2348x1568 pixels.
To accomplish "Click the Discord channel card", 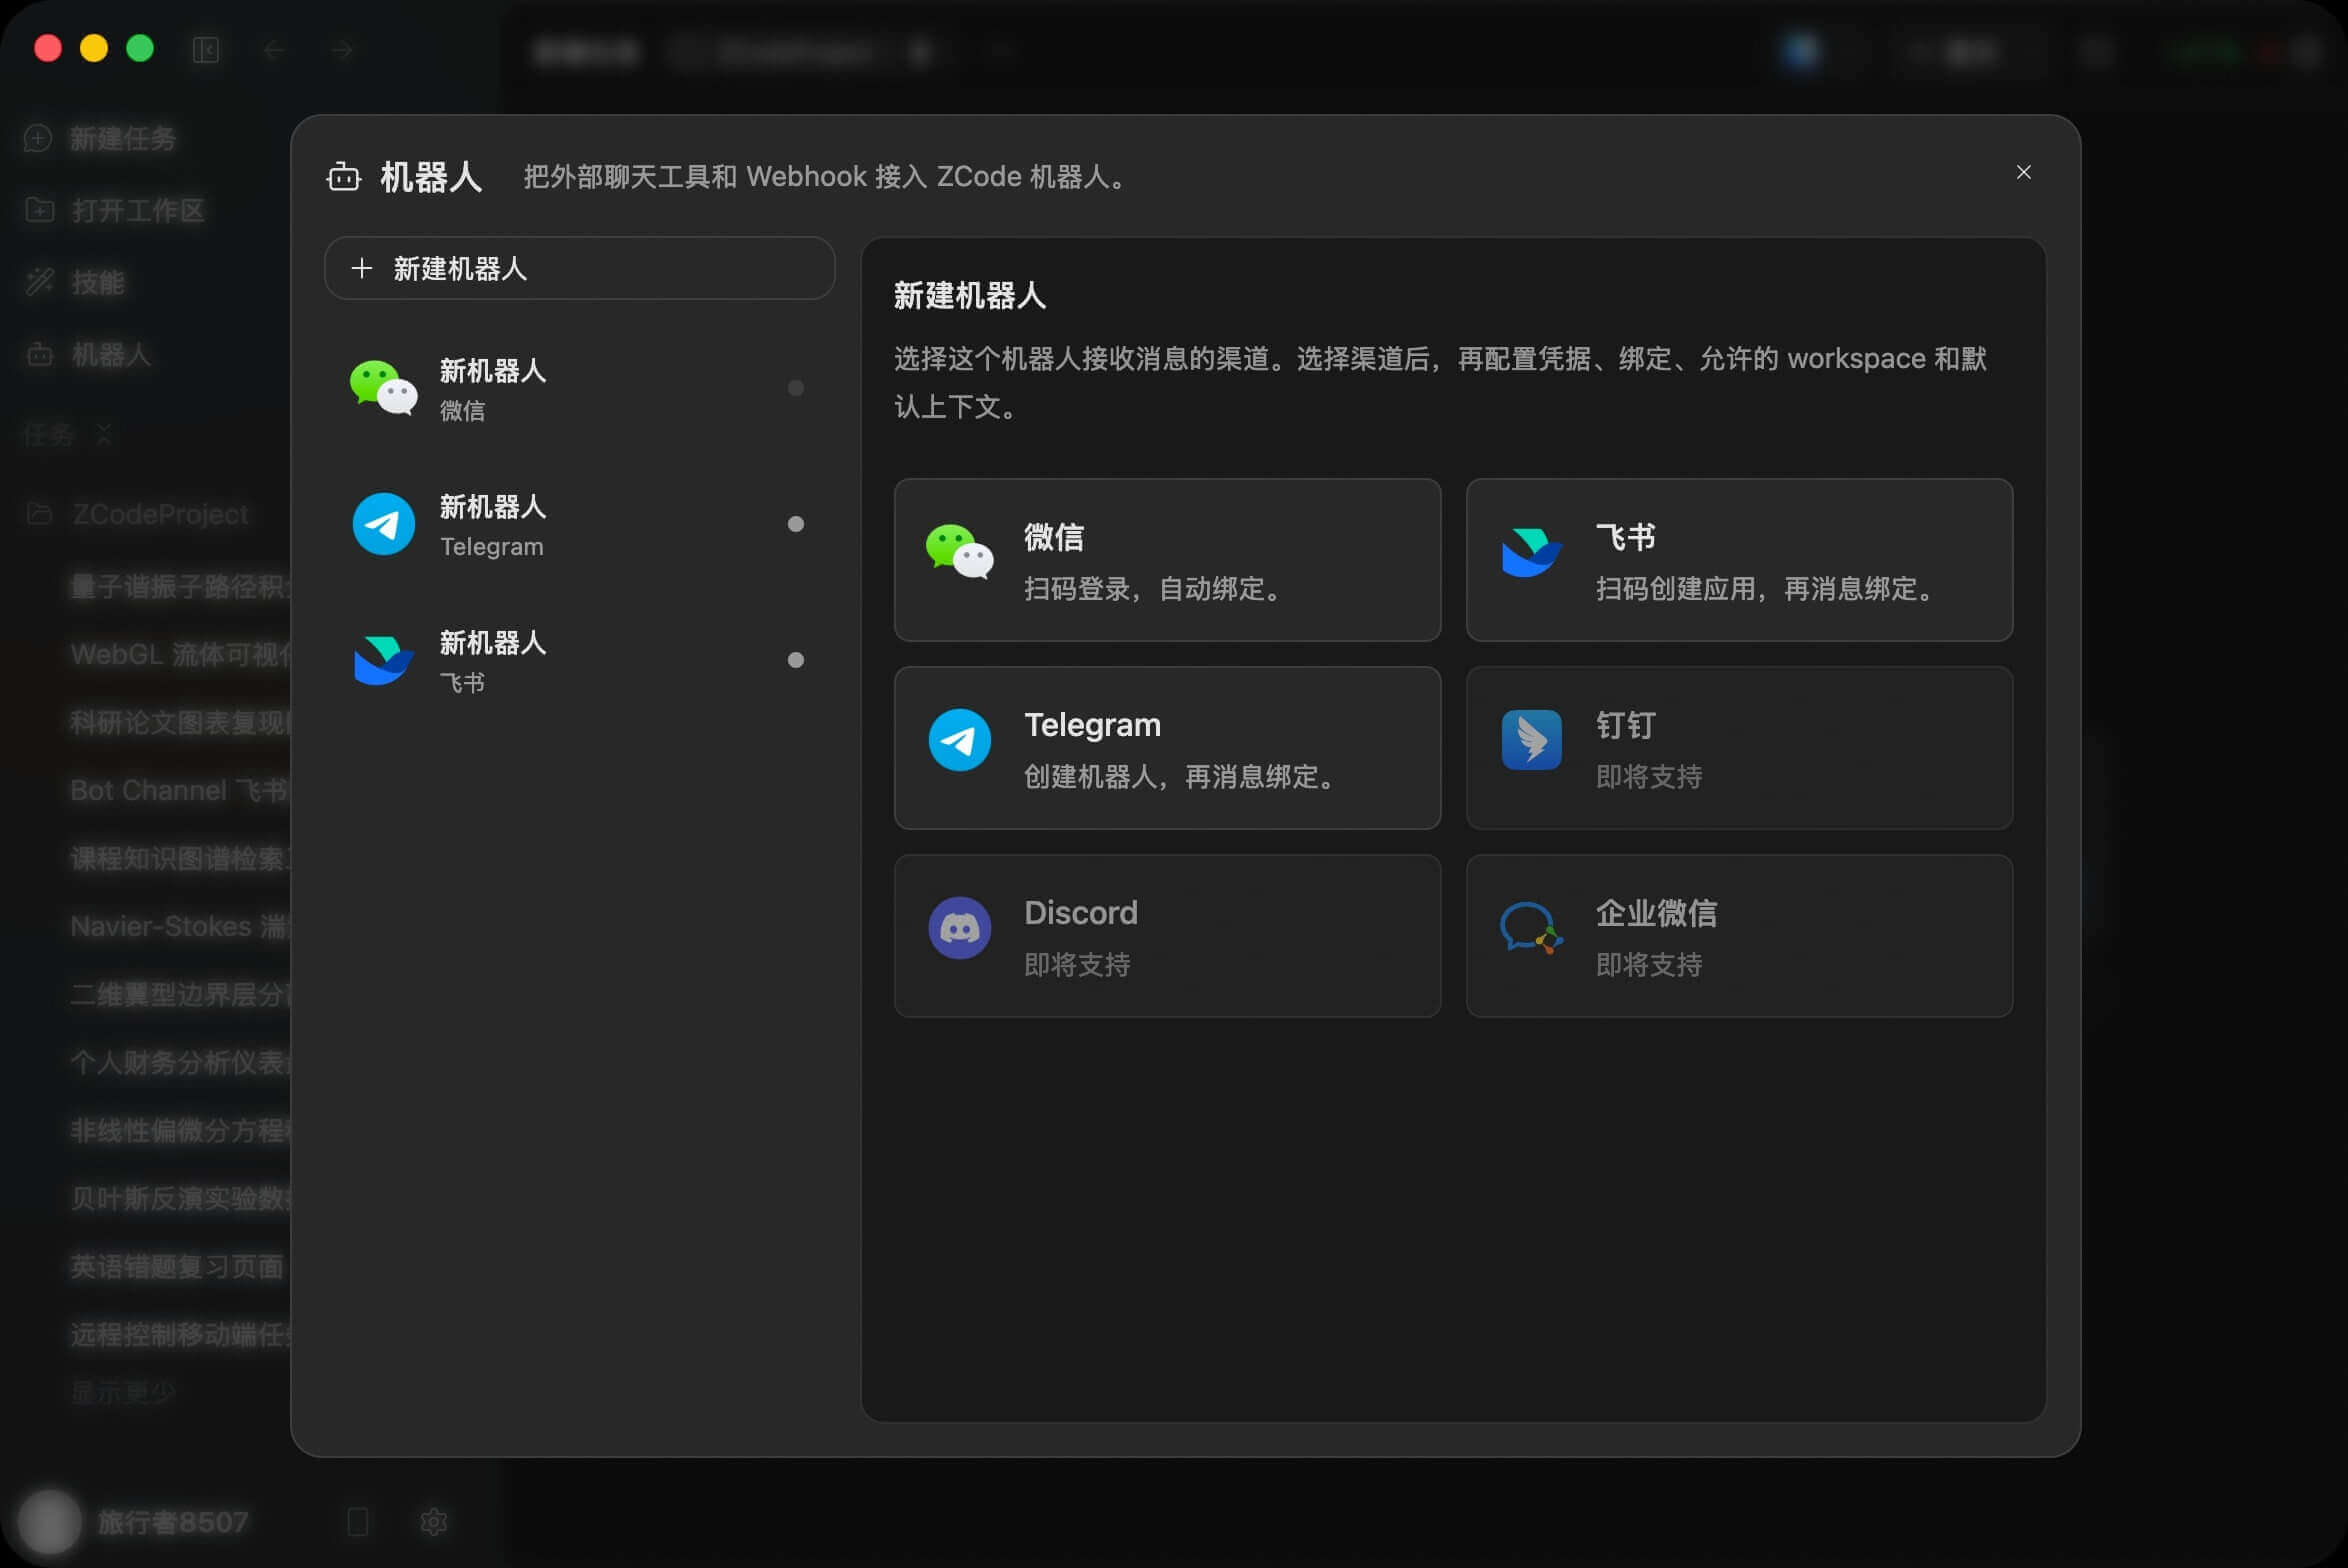I will coord(1167,936).
